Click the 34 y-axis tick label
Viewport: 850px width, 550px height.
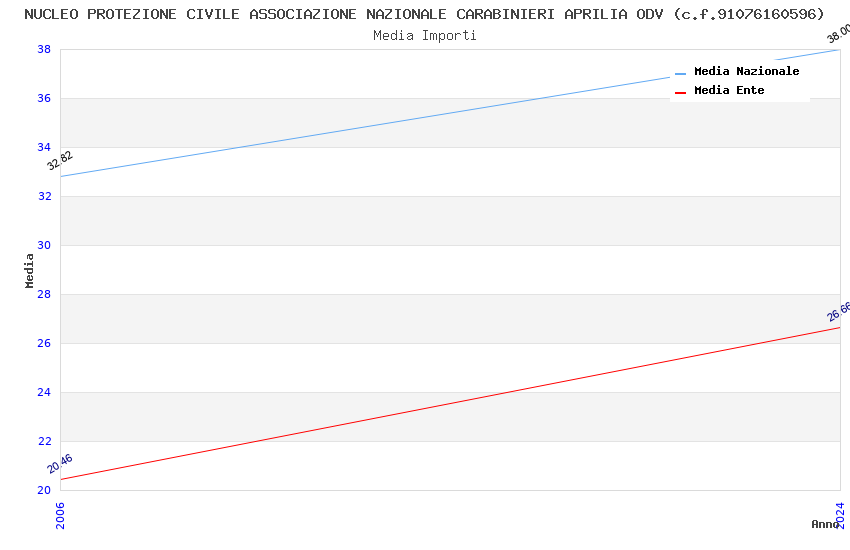[44, 148]
